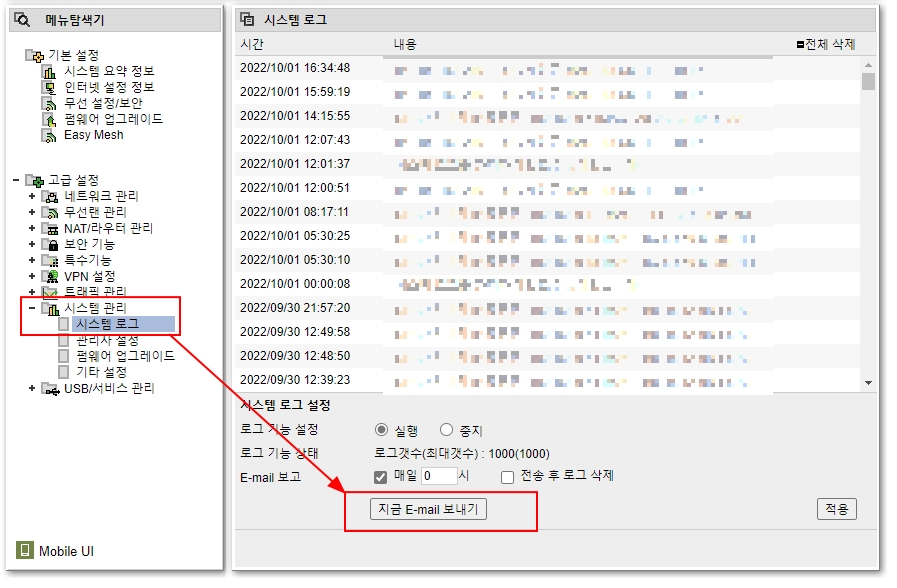Click the 메뉴탐색기 search magnifier icon
897x588 pixels.
22,20
